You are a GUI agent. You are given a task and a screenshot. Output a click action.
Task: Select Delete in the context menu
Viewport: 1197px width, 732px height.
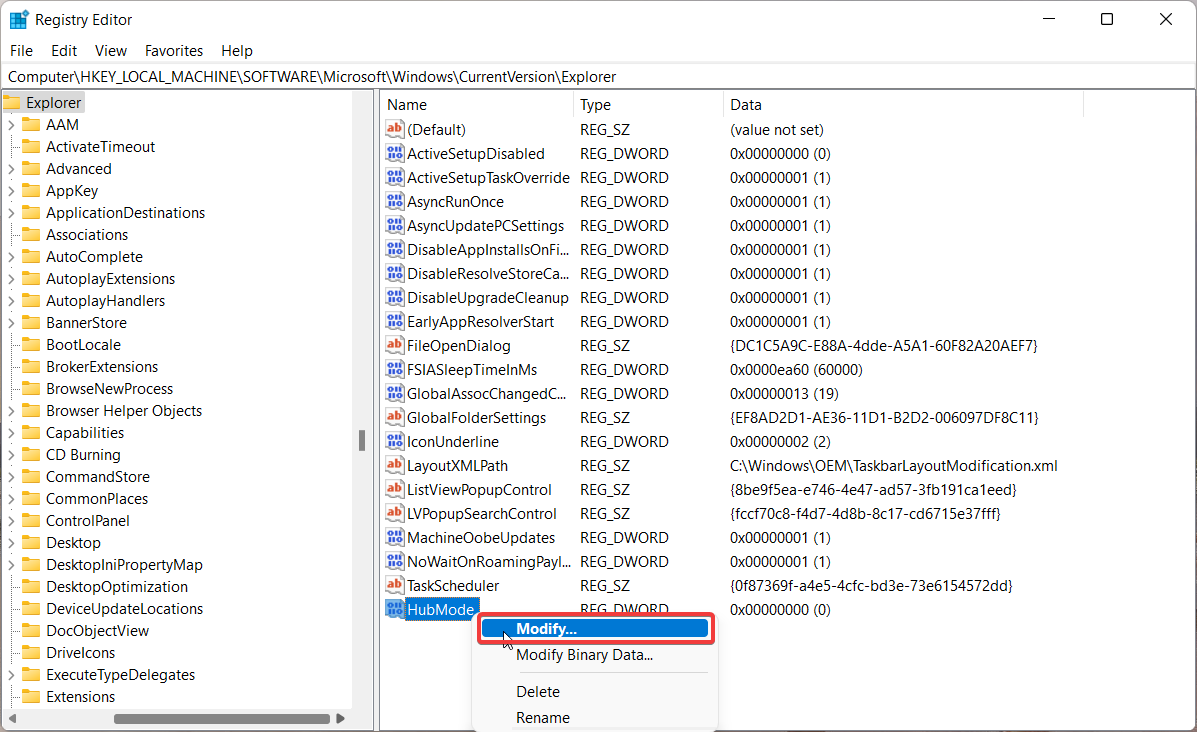(x=538, y=692)
